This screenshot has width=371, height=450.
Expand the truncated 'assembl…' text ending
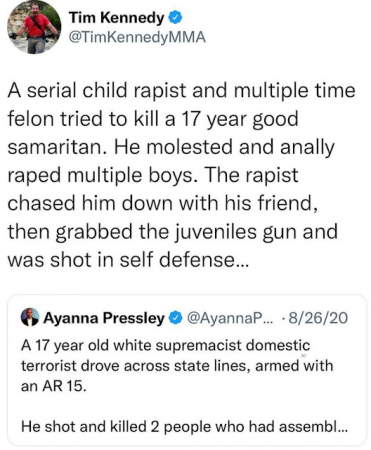(x=314, y=427)
